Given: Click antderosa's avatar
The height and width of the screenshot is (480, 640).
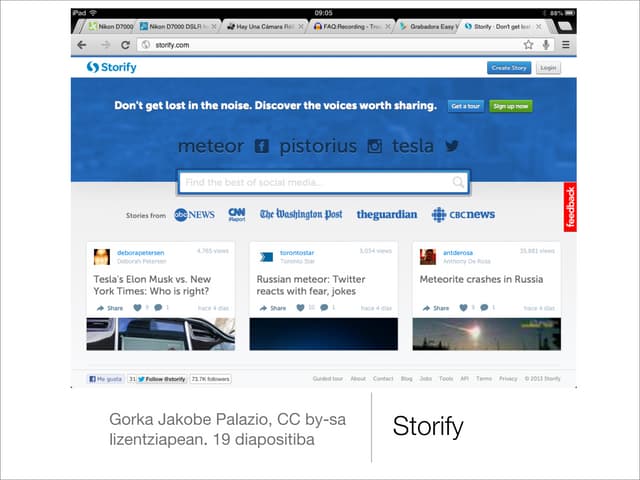Looking at the screenshot, I should tap(428, 257).
